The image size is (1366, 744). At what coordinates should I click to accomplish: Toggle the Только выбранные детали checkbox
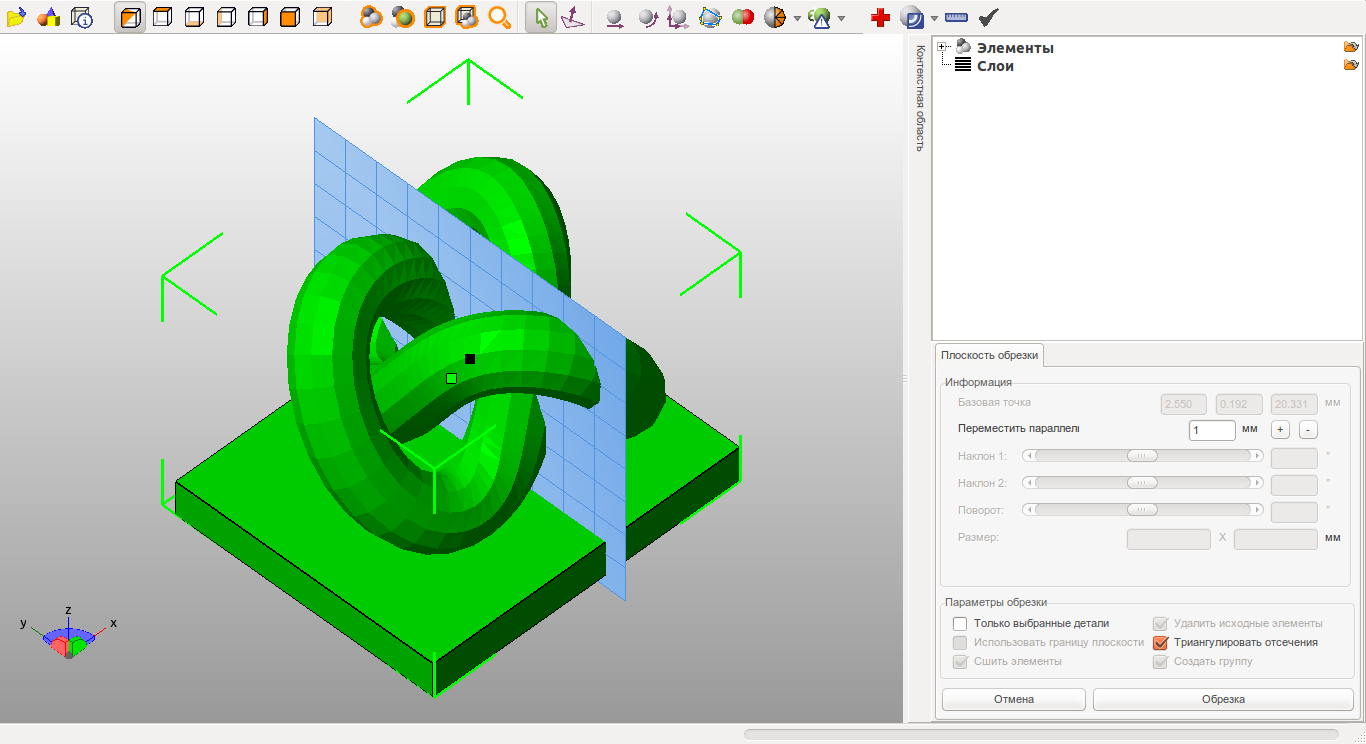960,624
